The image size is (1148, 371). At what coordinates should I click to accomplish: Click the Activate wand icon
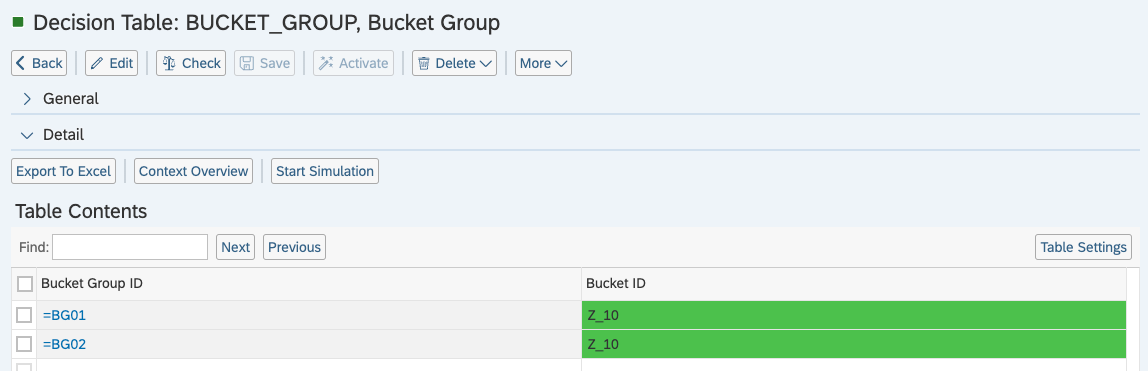tap(326, 63)
